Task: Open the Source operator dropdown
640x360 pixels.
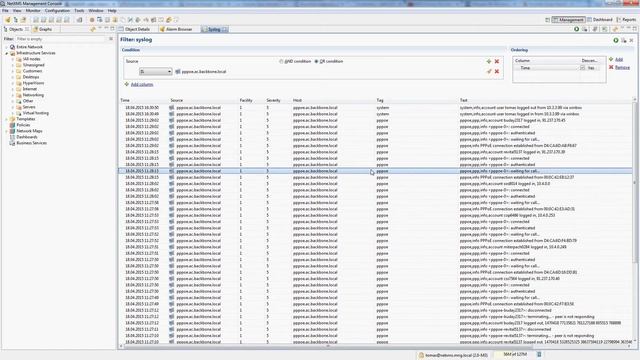Action: 156,71
